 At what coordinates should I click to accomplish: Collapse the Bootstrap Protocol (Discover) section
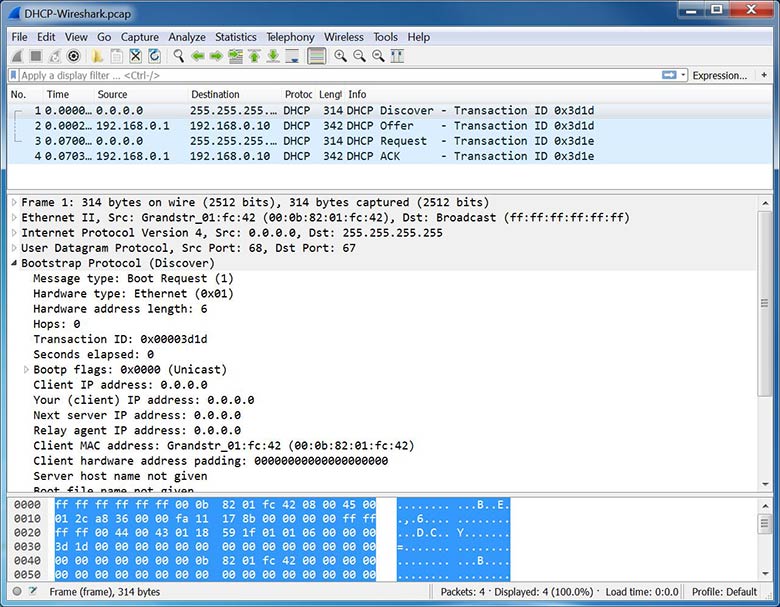click(14, 263)
